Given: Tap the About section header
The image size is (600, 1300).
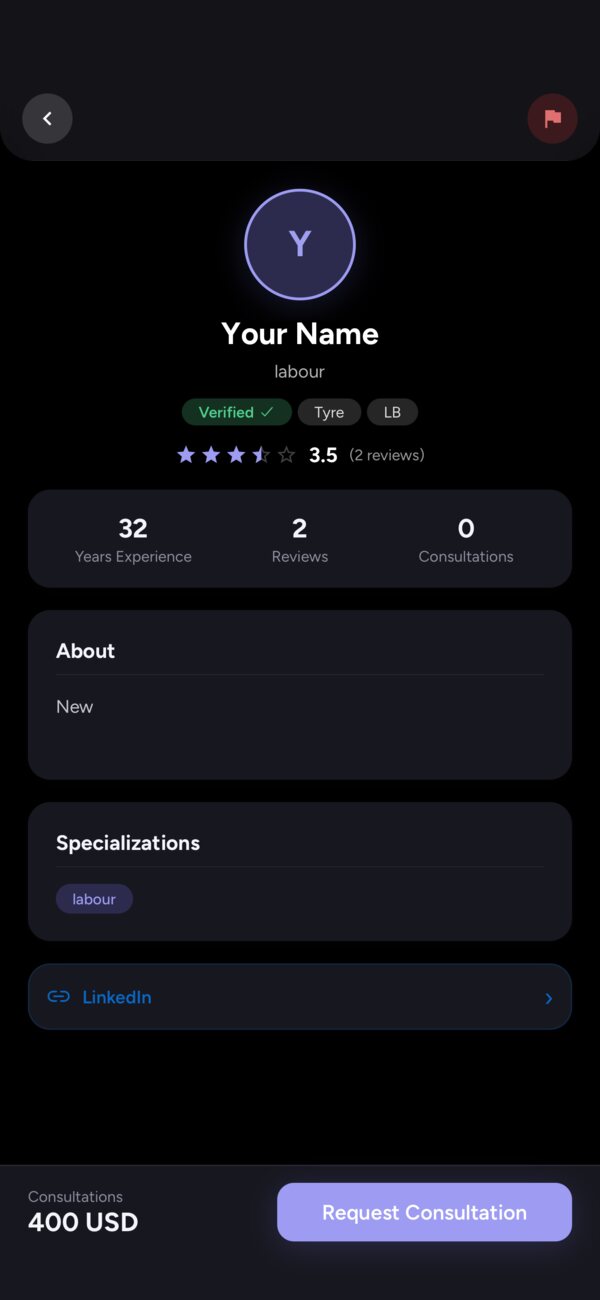Looking at the screenshot, I should click(x=86, y=651).
